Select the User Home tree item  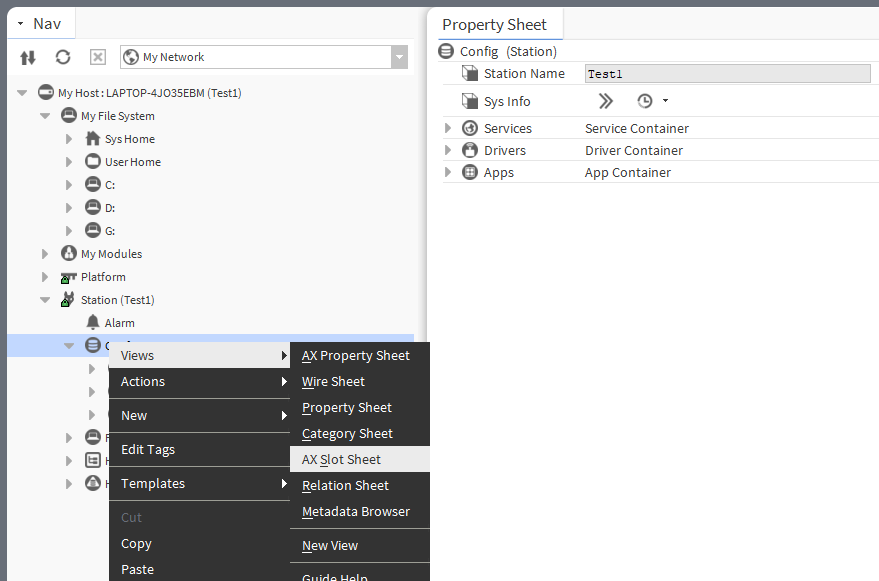[x=132, y=162]
